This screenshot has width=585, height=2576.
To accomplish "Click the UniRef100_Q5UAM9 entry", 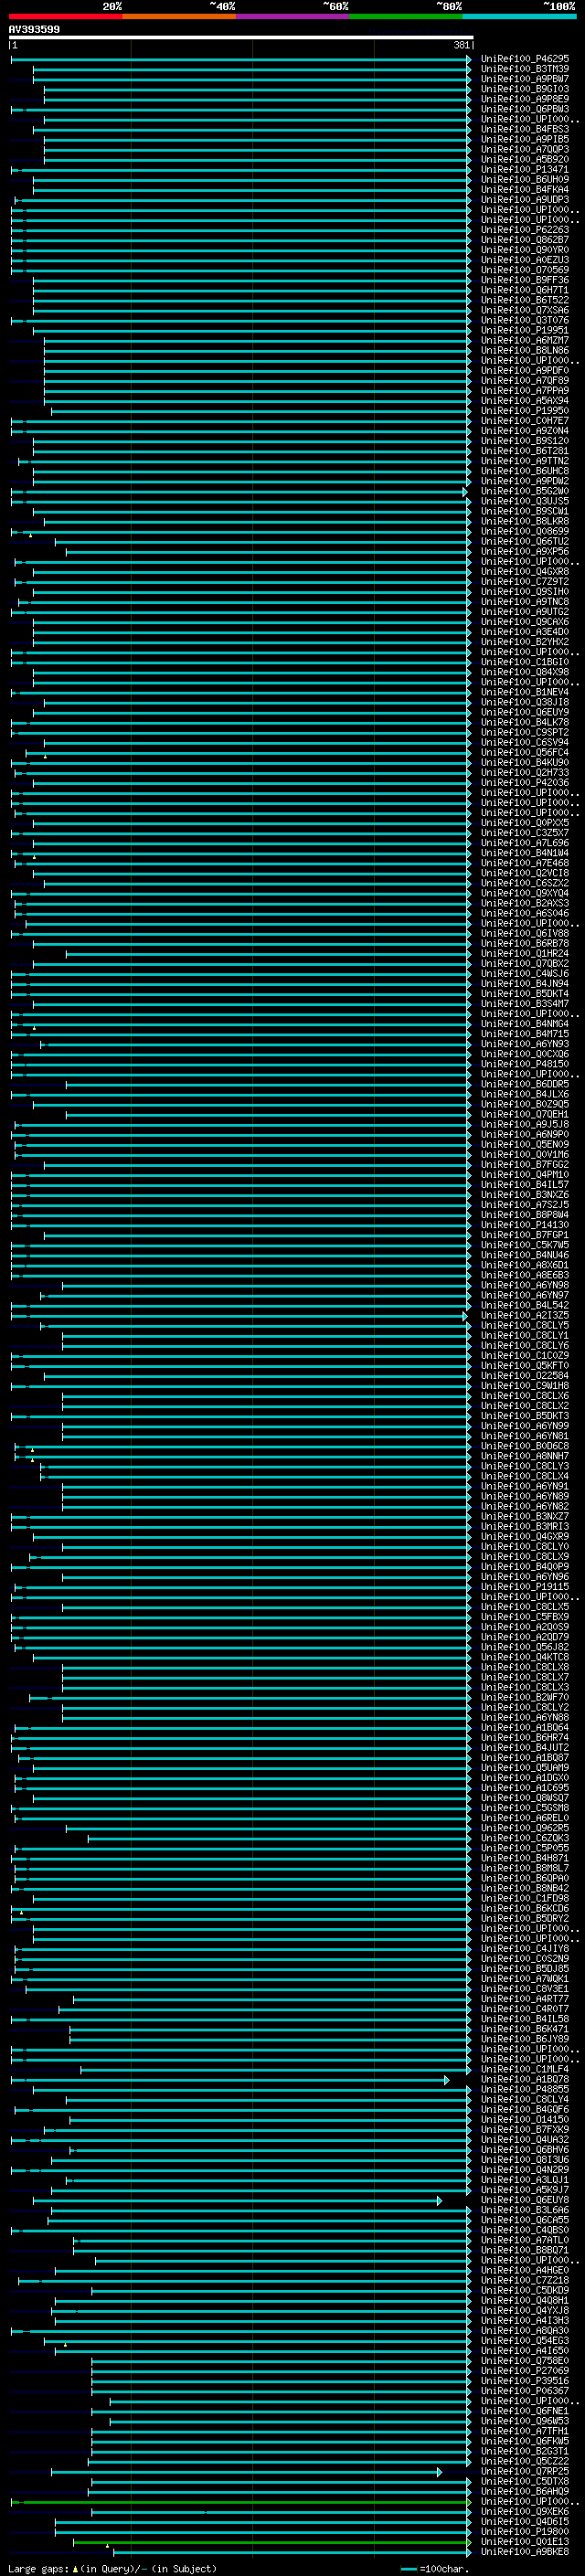I will coord(525,1768).
